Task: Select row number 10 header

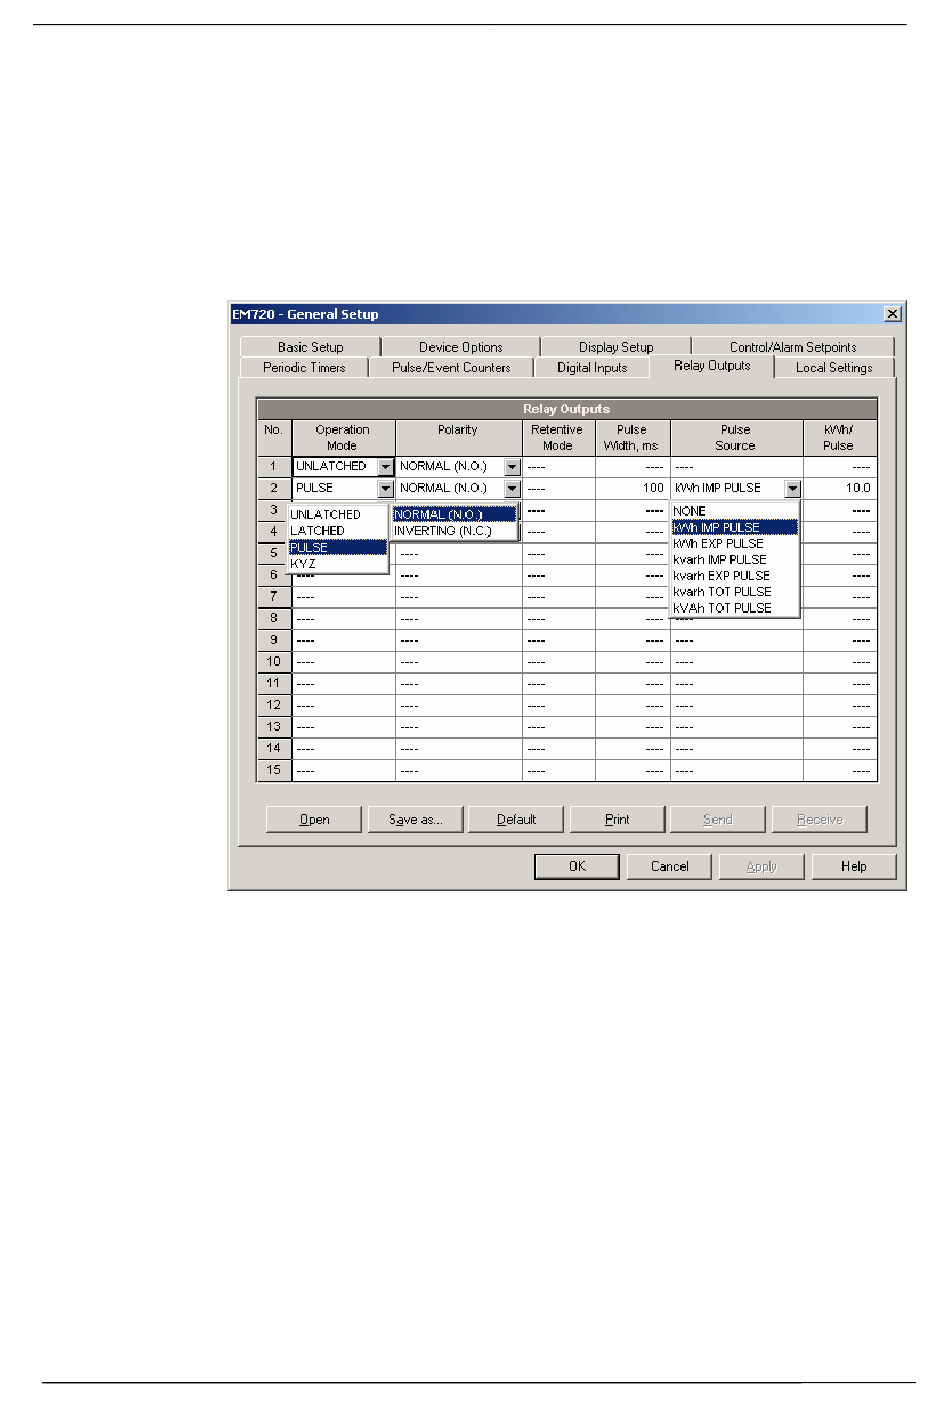Action: pos(274,661)
